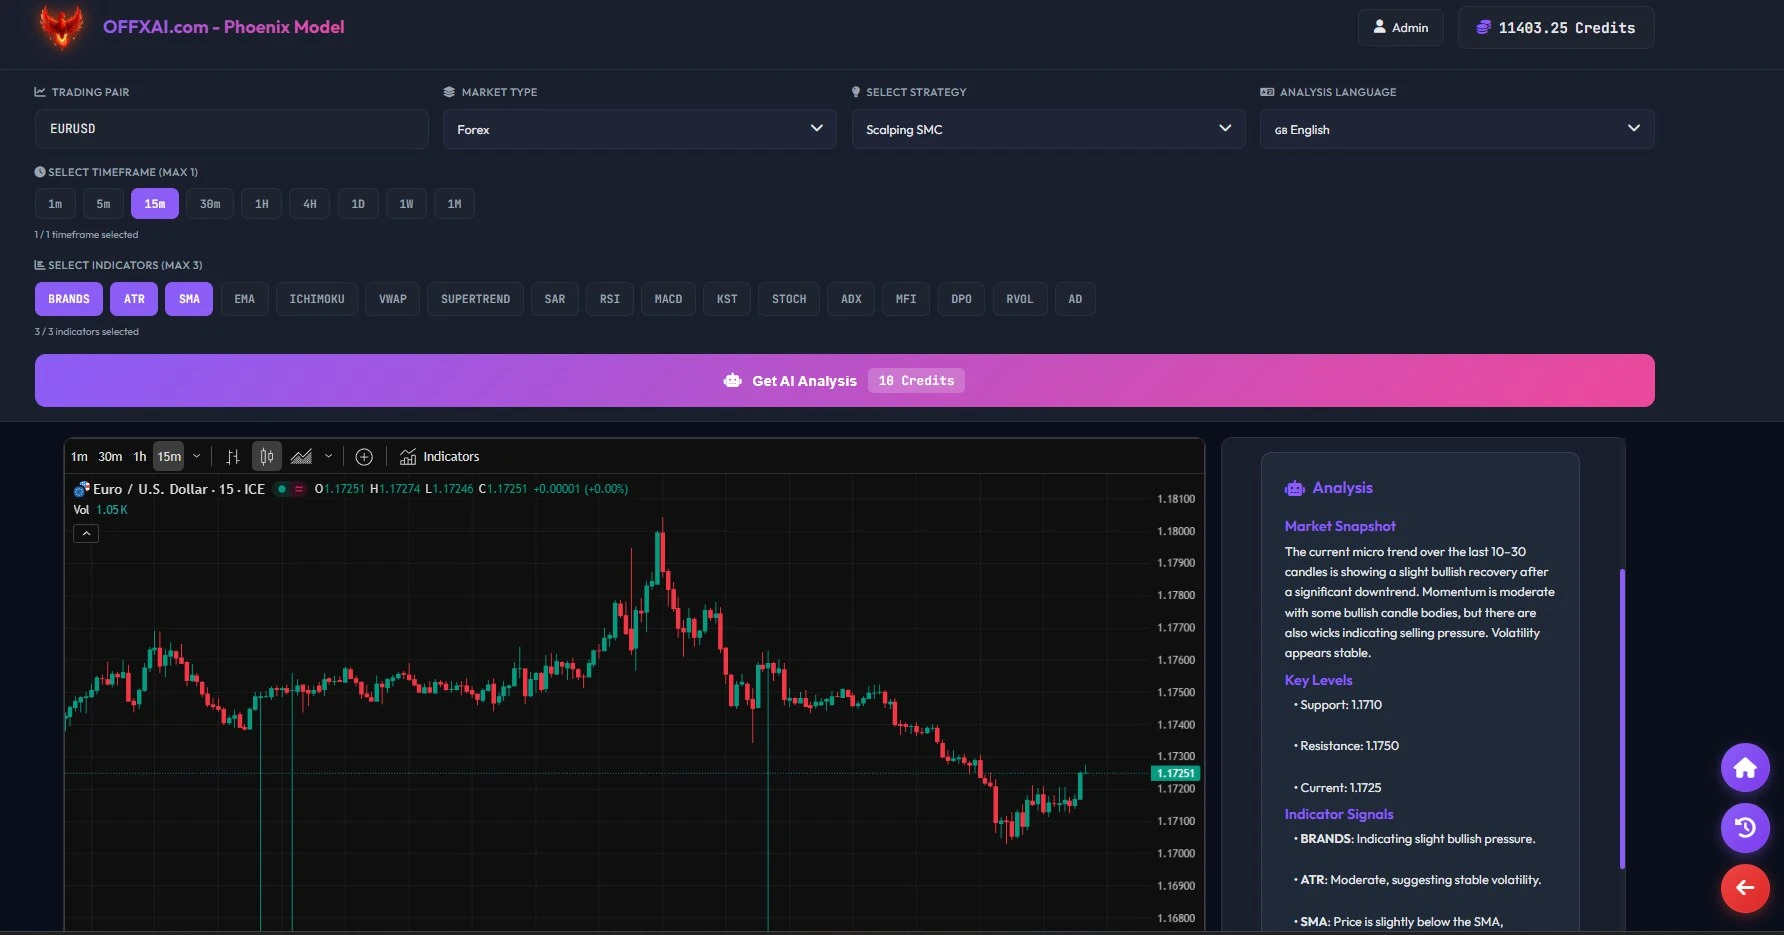The image size is (1784, 935).
Task: Open the Analysis Language English dropdown
Action: pyautogui.click(x=1457, y=129)
